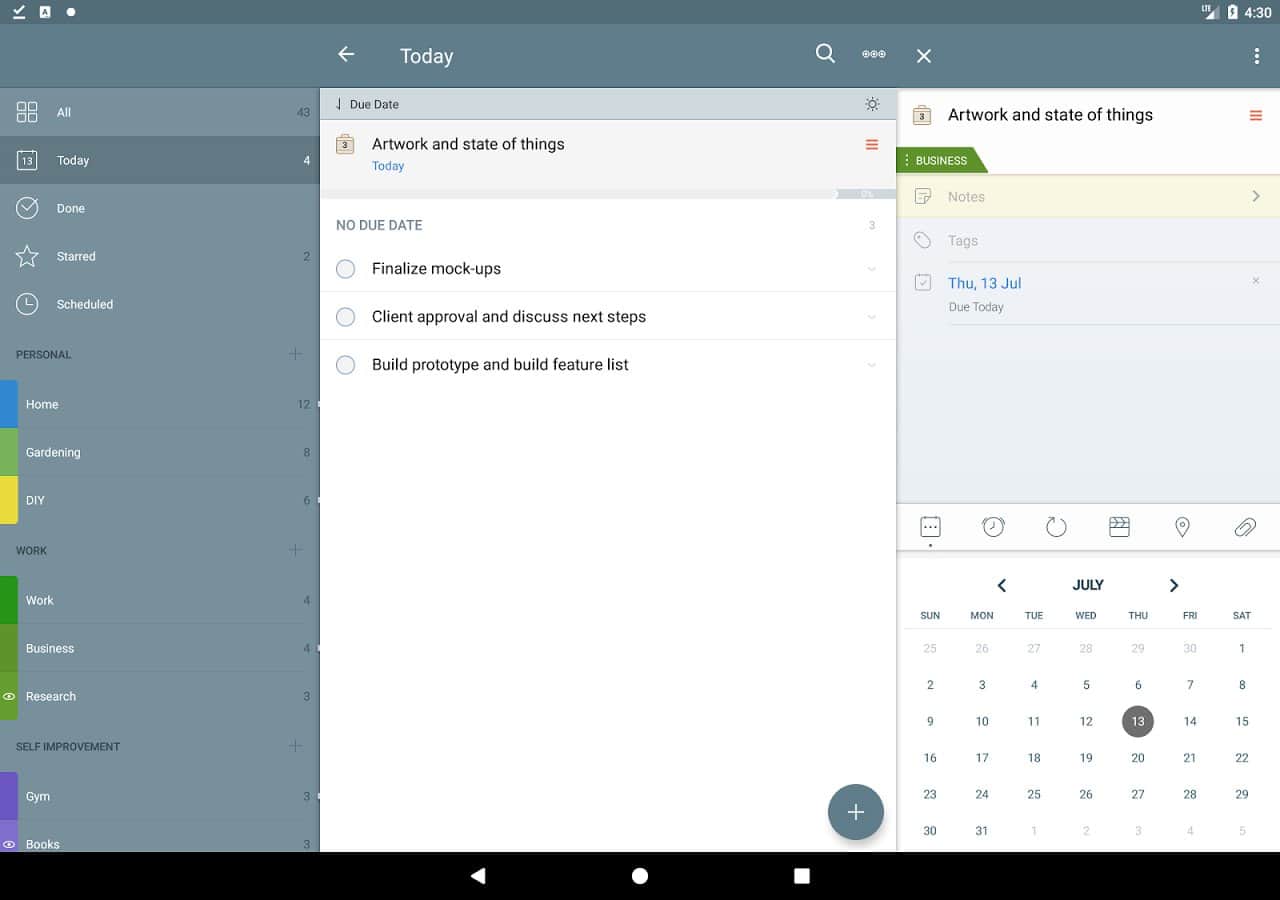Open the Starred list in sidebar

tap(76, 257)
